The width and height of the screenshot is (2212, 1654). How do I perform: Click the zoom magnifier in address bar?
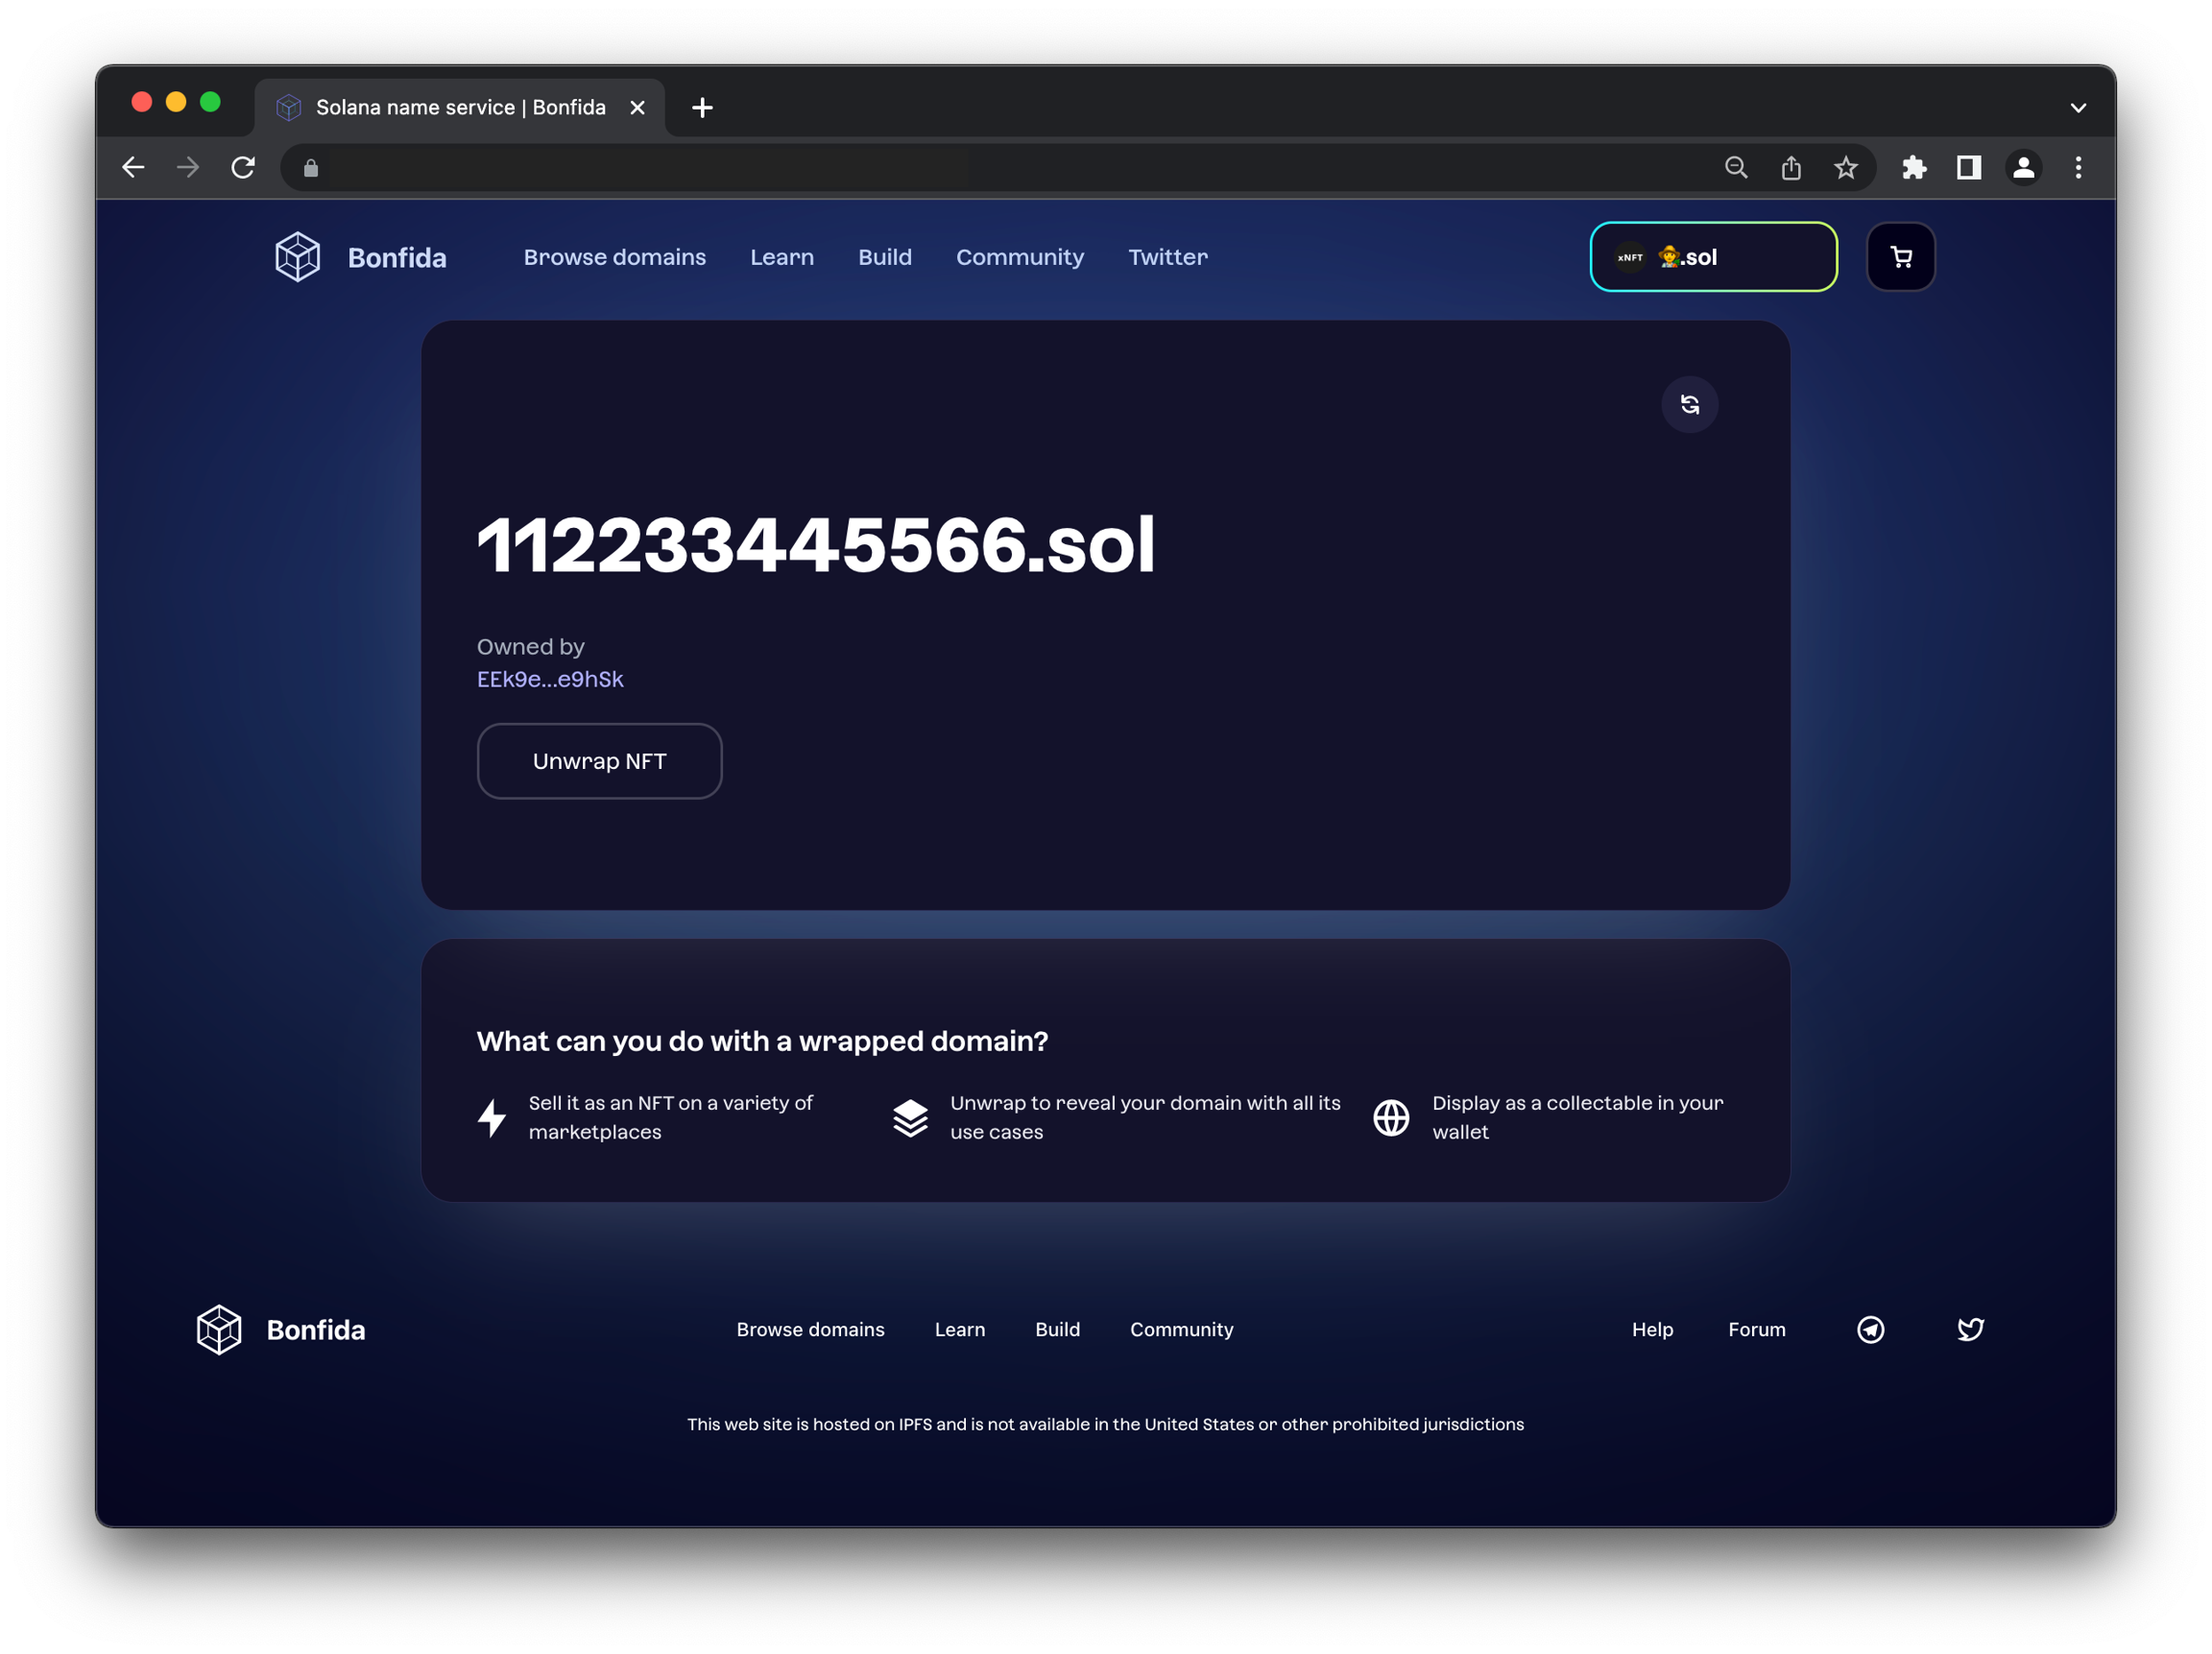tap(1736, 168)
